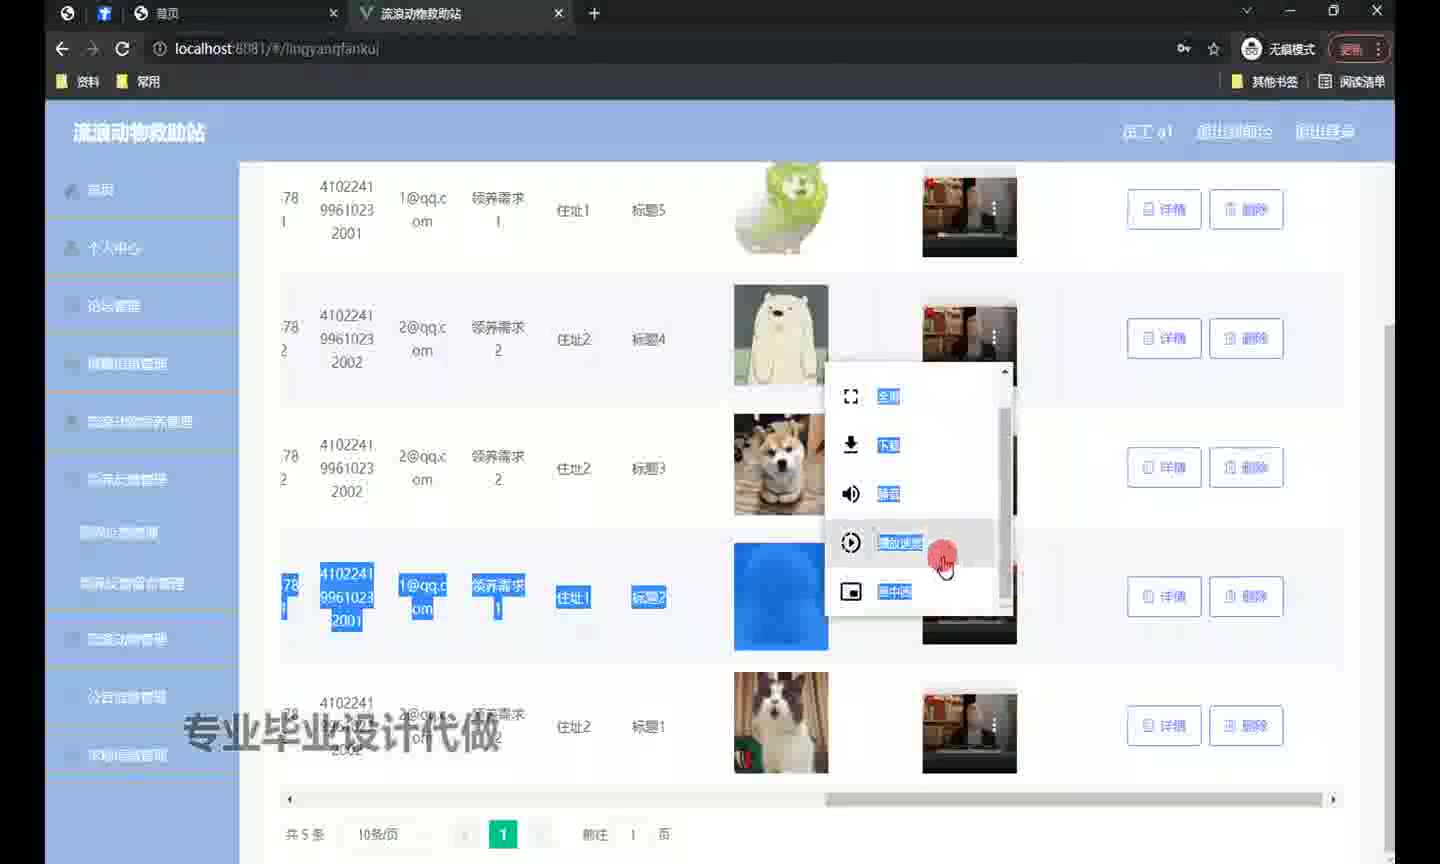
Task: Open the 10条/页 page size dropdown
Action: pos(385,834)
